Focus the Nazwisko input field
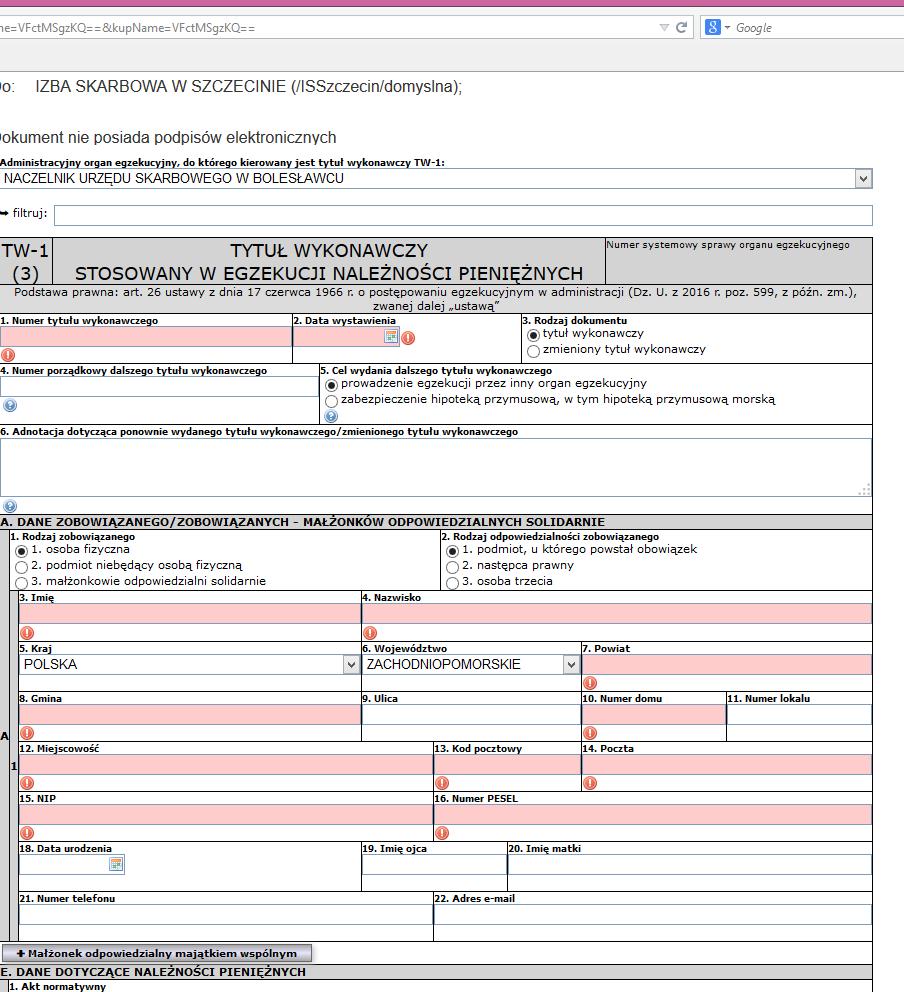 click(x=617, y=614)
